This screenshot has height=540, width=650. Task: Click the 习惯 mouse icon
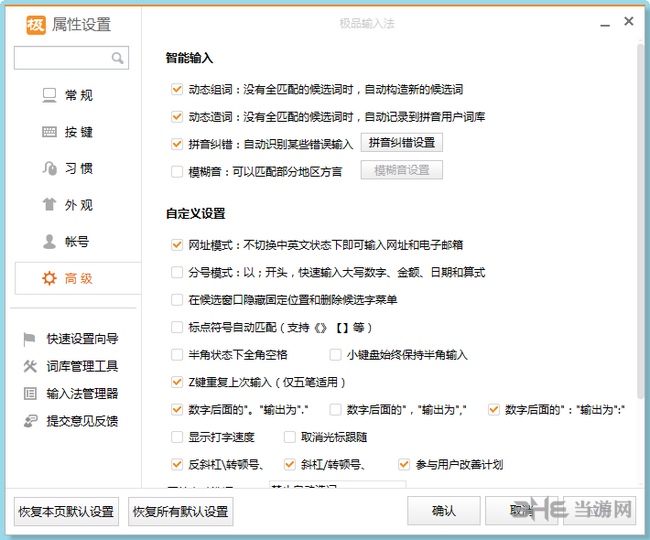pos(49,169)
